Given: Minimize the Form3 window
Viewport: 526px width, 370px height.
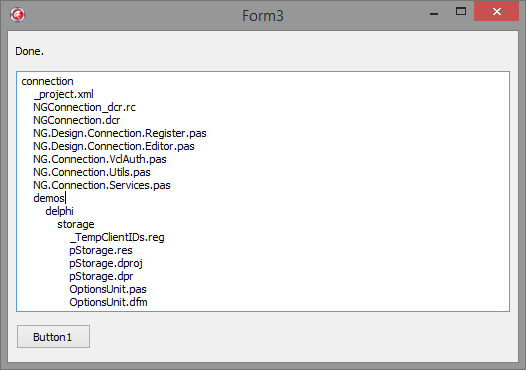Looking at the screenshot, I should pyautogui.click(x=434, y=13).
